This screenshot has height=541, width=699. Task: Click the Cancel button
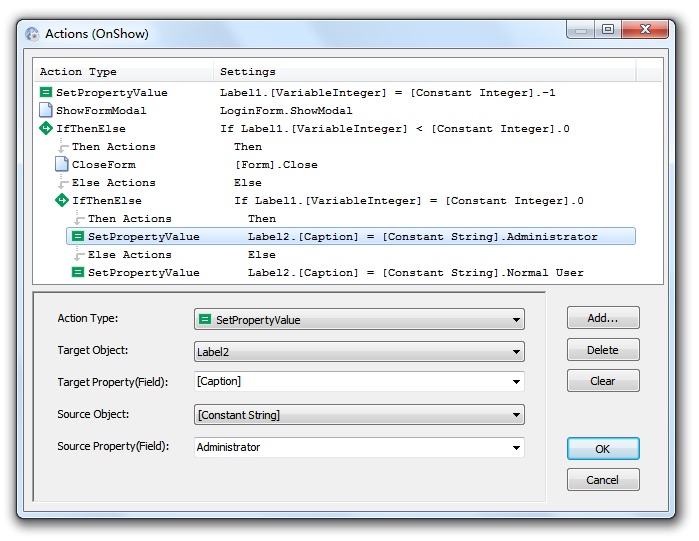tap(603, 480)
